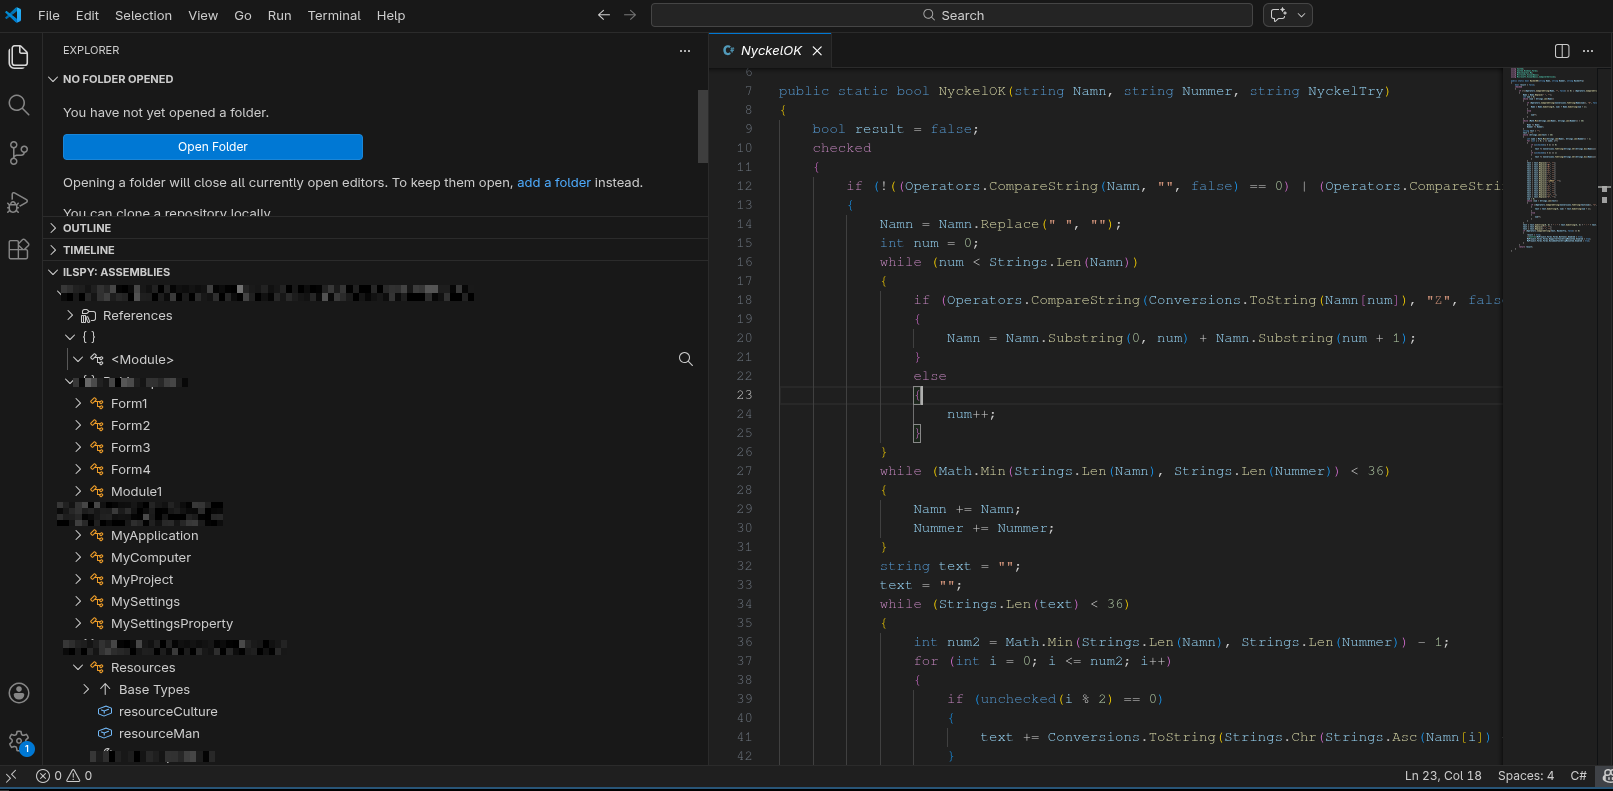Open the Accounts menu icon
The width and height of the screenshot is (1613, 791).
click(x=18, y=693)
